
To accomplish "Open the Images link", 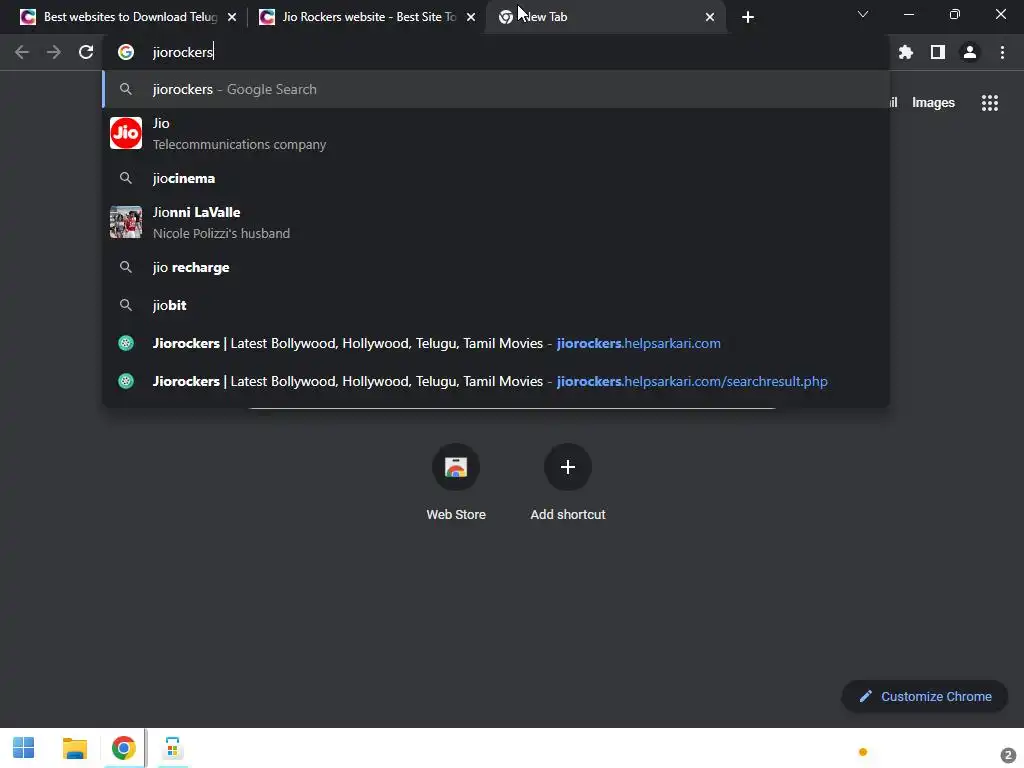I will click(933, 103).
